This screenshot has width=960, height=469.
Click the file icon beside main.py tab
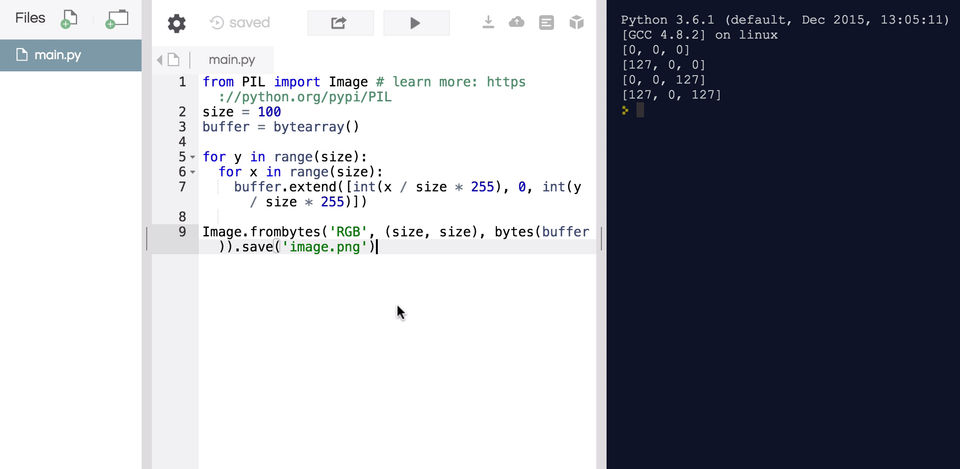point(174,59)
